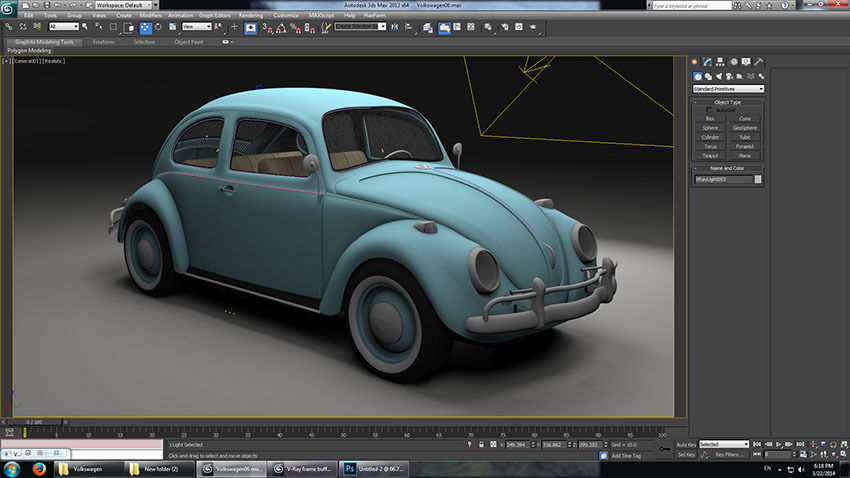
Task: Click the Align tool icon
Action: 409,27
